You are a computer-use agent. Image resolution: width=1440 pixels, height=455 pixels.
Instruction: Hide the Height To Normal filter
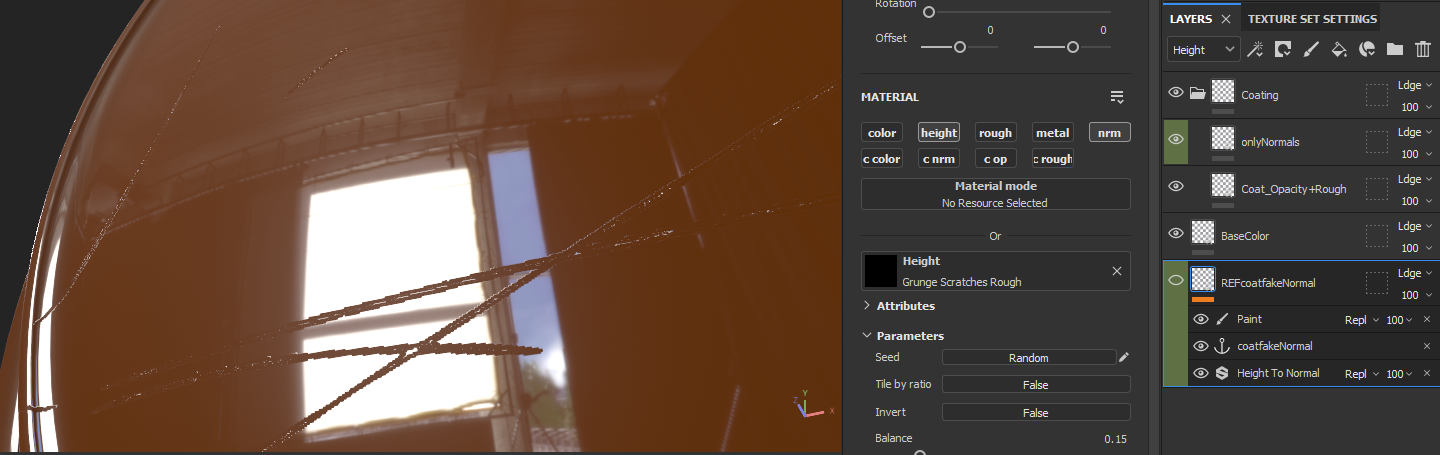1201,373
